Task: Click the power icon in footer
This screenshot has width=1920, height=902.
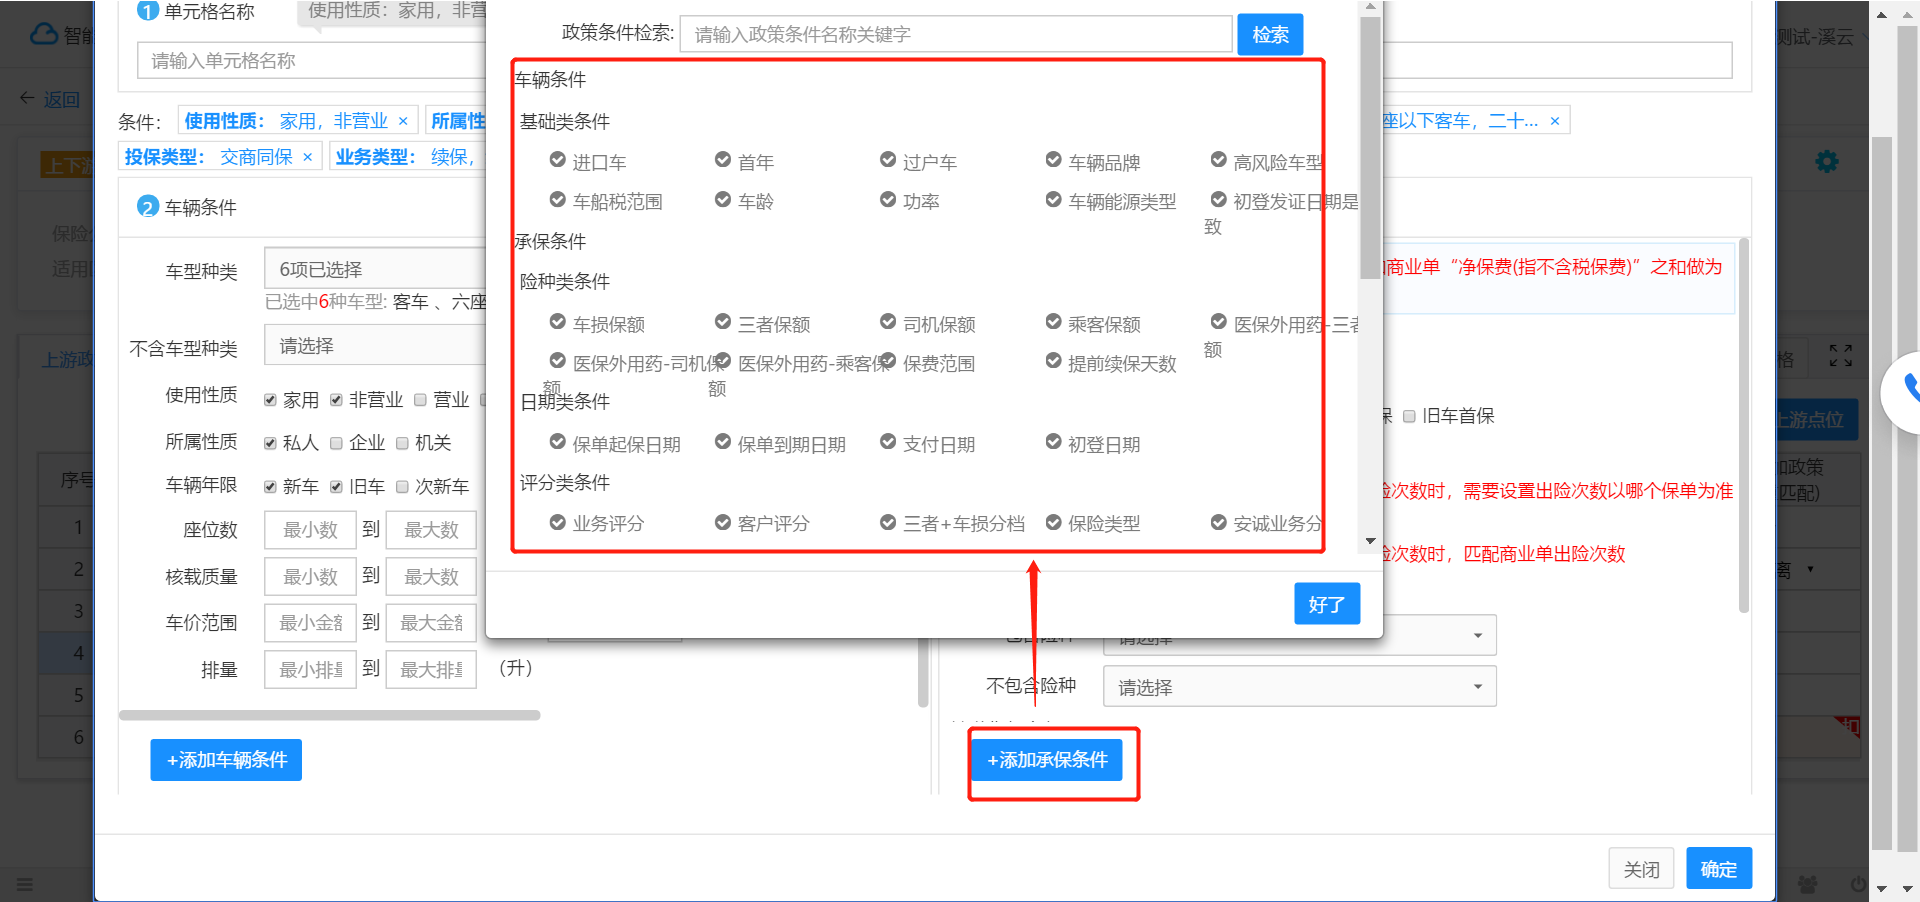Action: 1858,884
